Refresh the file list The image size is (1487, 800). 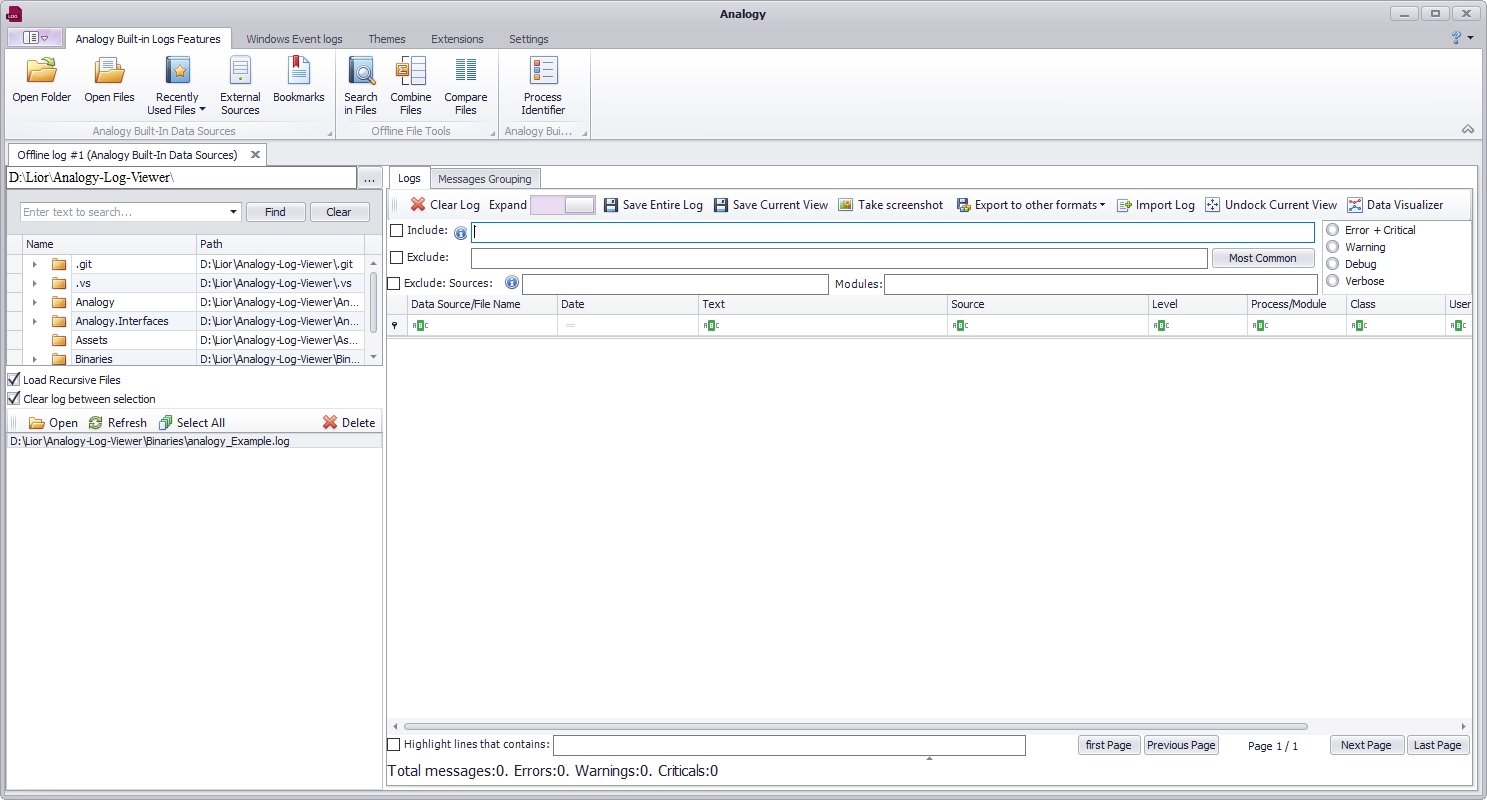click(x=117, y=423)
